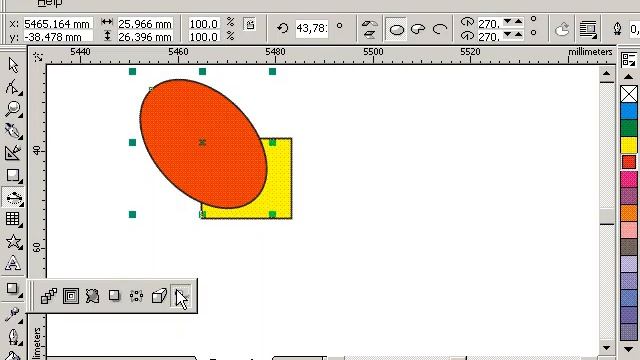Pick the light pink palette swatch
This screenshot has width=640, height=360.
click(x=629, y=230)
